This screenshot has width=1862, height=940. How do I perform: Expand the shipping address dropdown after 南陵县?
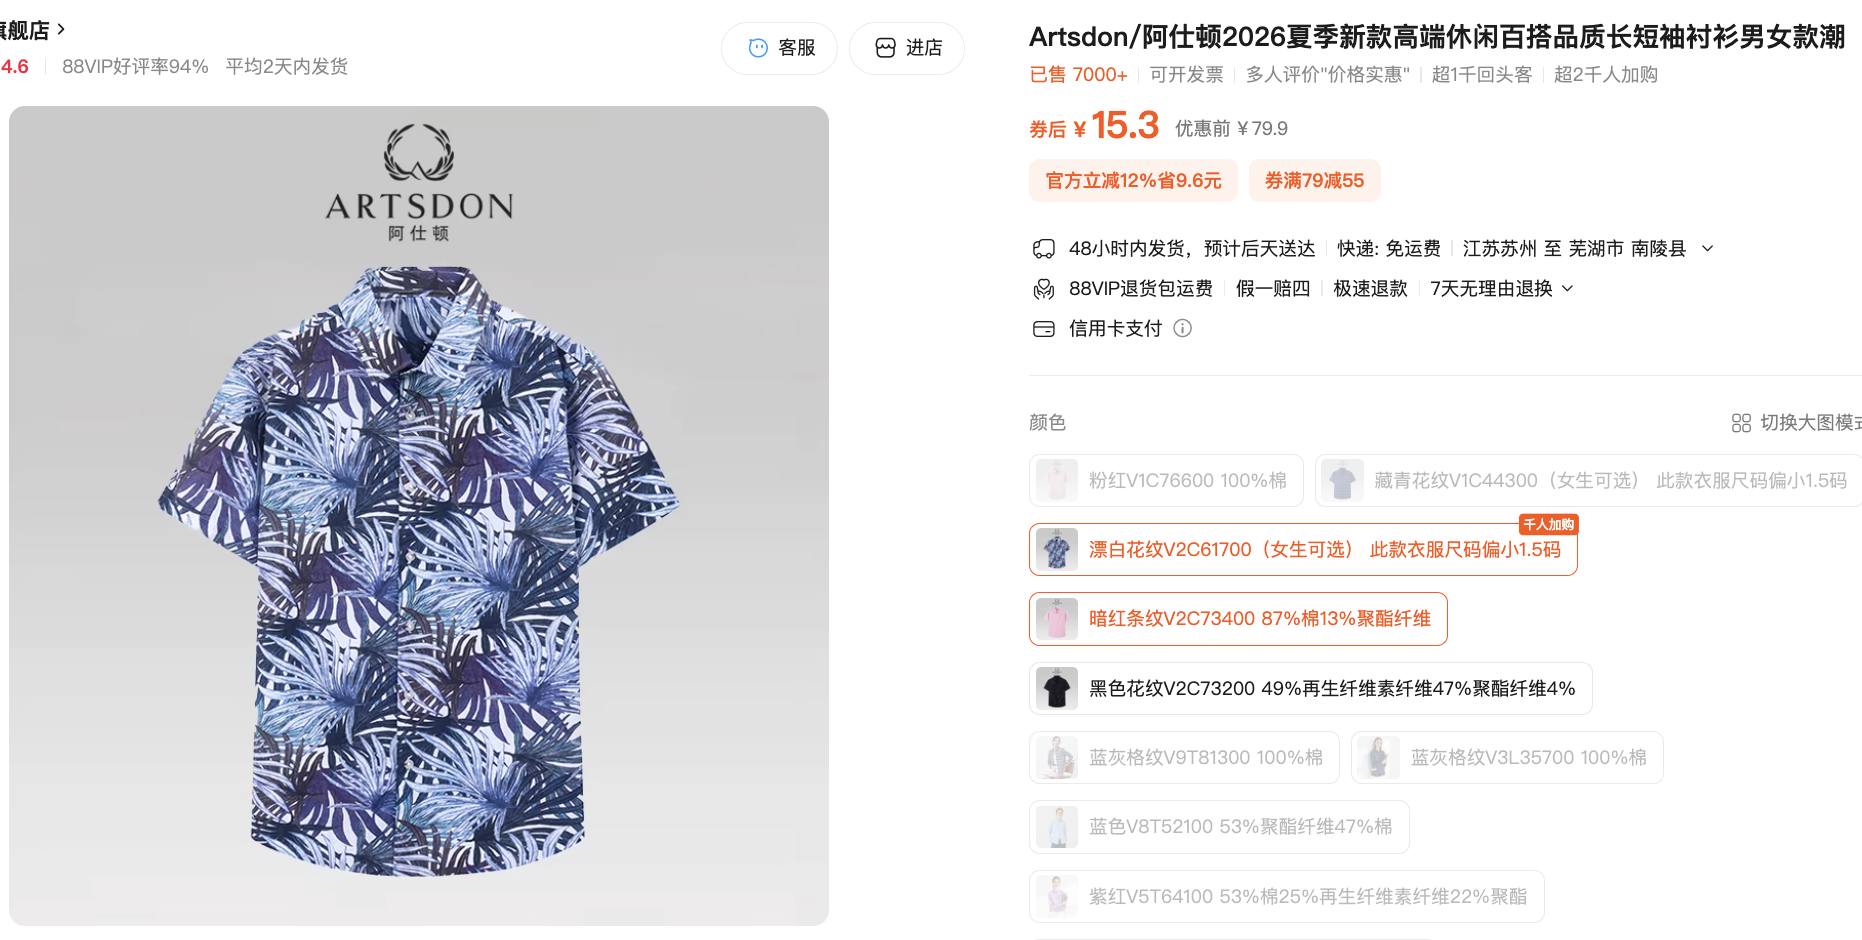click(1707, 248)
